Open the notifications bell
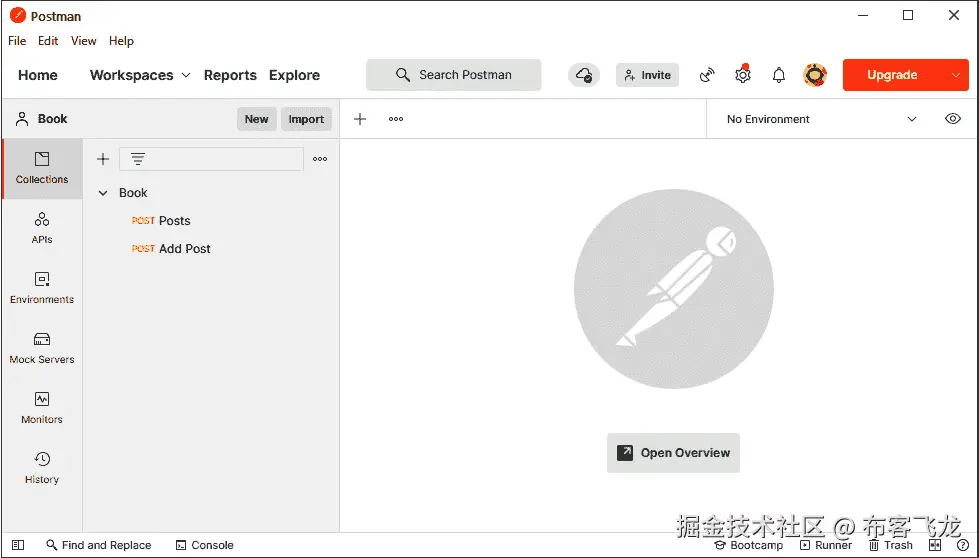This screenshot has height=558, width=979. [x=779, y=75]
